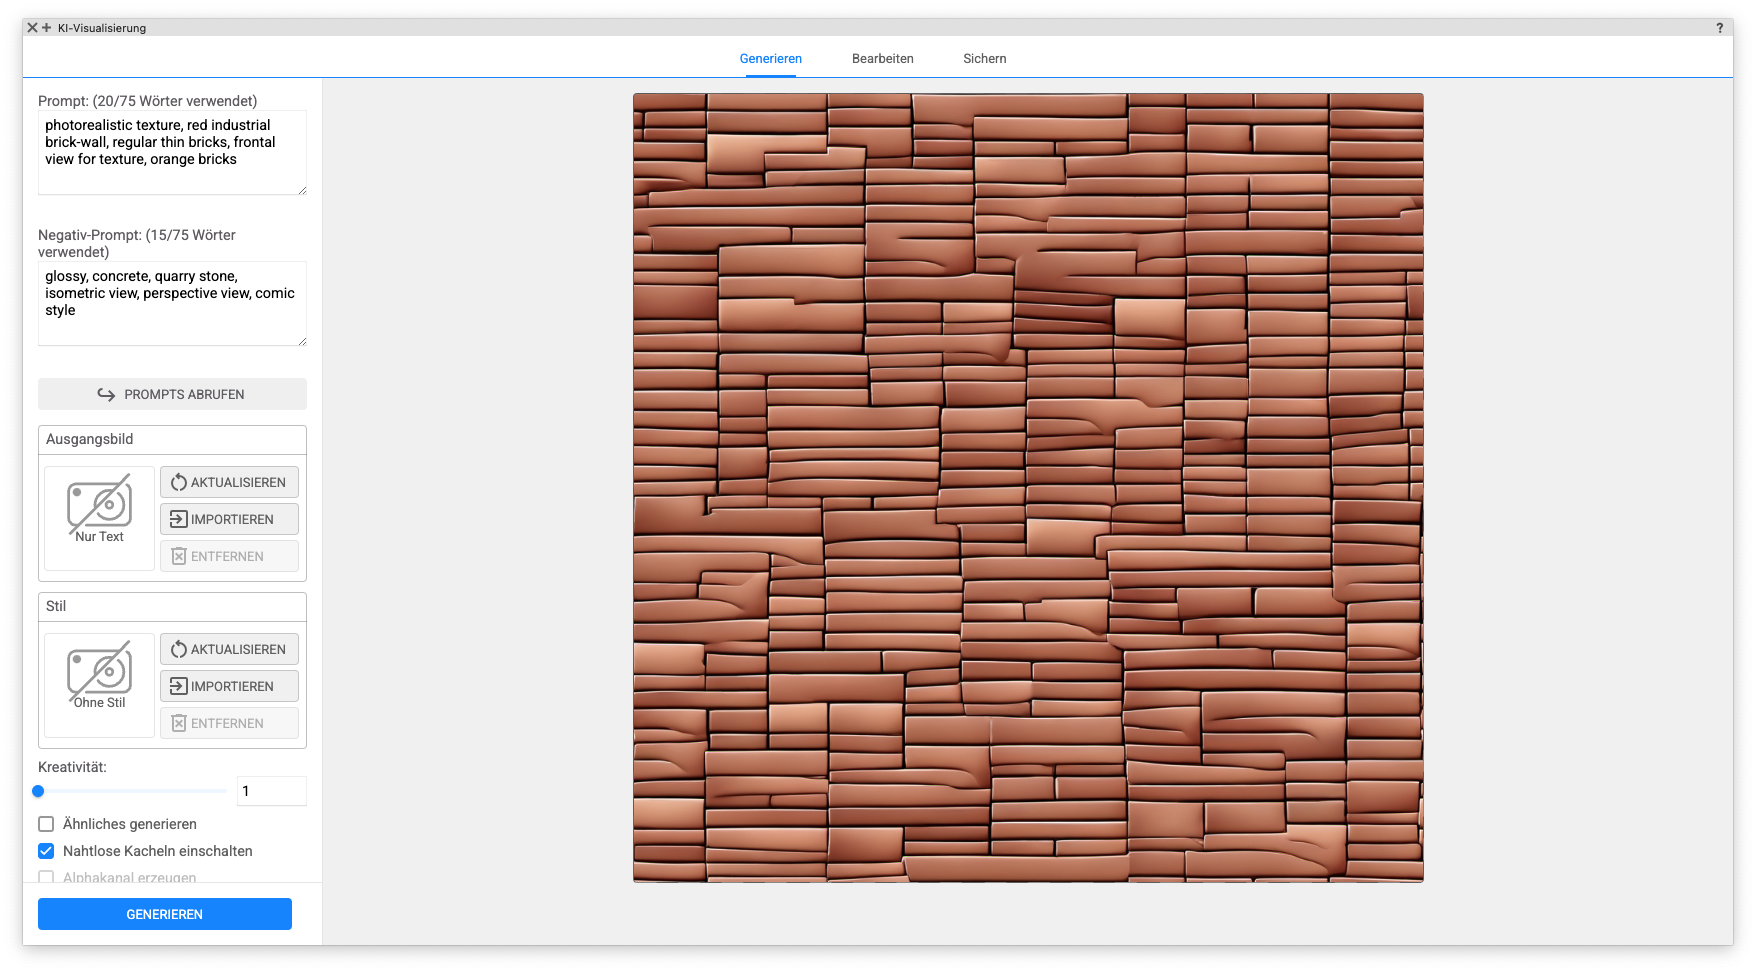The height and width of the screenshot is (972, 1756).
Task: Click the Aktualisieren refresh icon under Ausgangsbild
Action: point(179,482)
